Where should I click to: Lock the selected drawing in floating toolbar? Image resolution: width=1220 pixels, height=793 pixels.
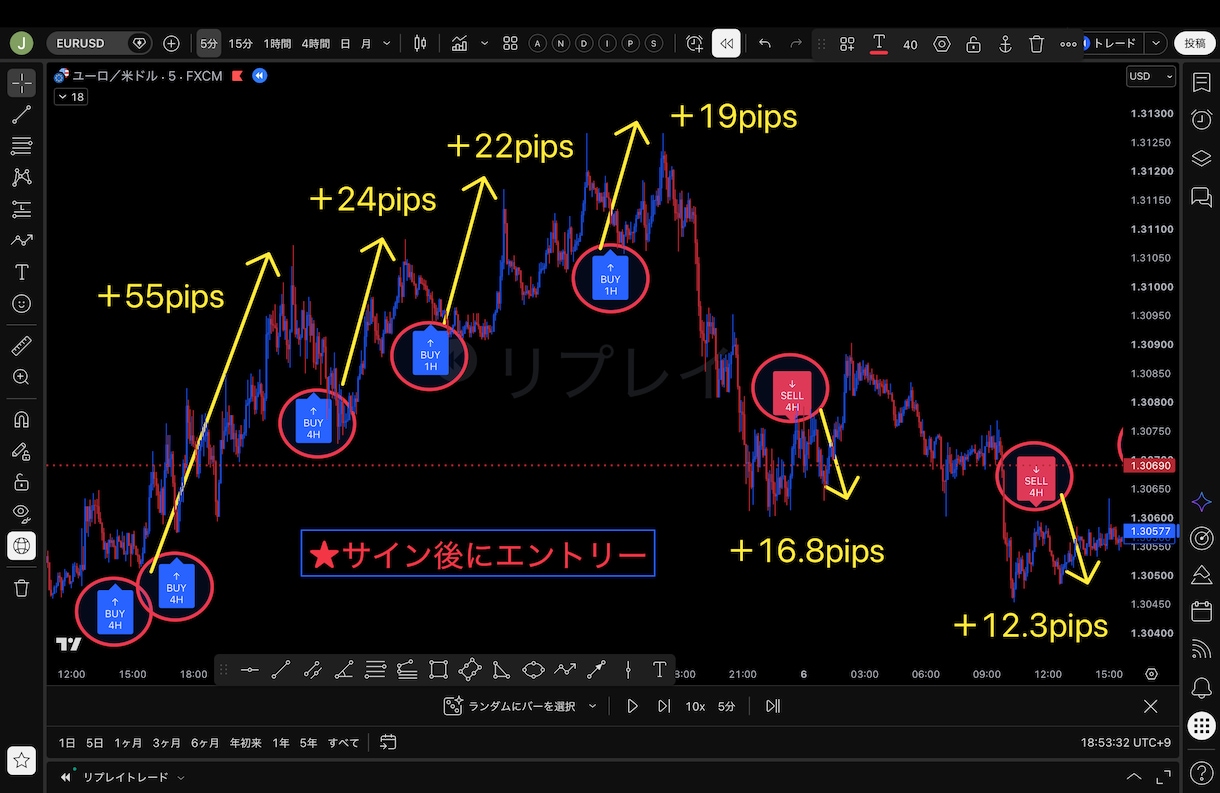973,44
